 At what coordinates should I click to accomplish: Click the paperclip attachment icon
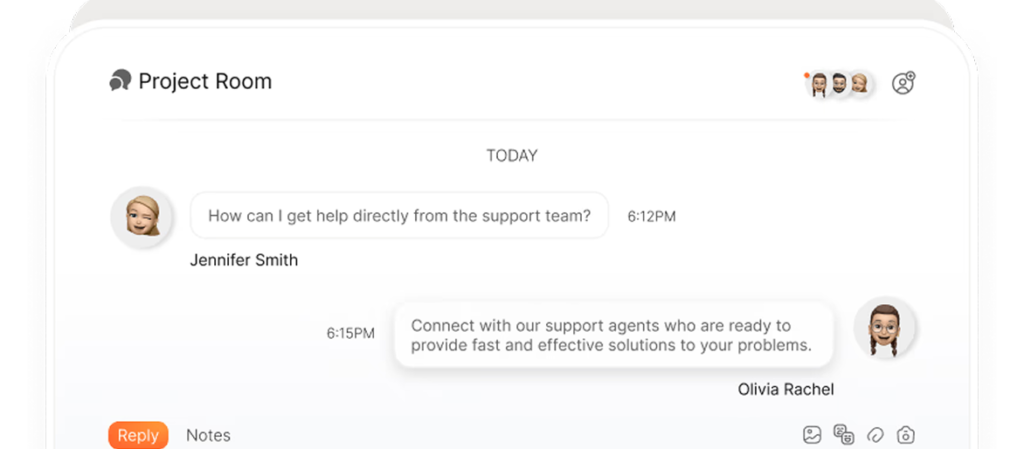pos(875,435)
